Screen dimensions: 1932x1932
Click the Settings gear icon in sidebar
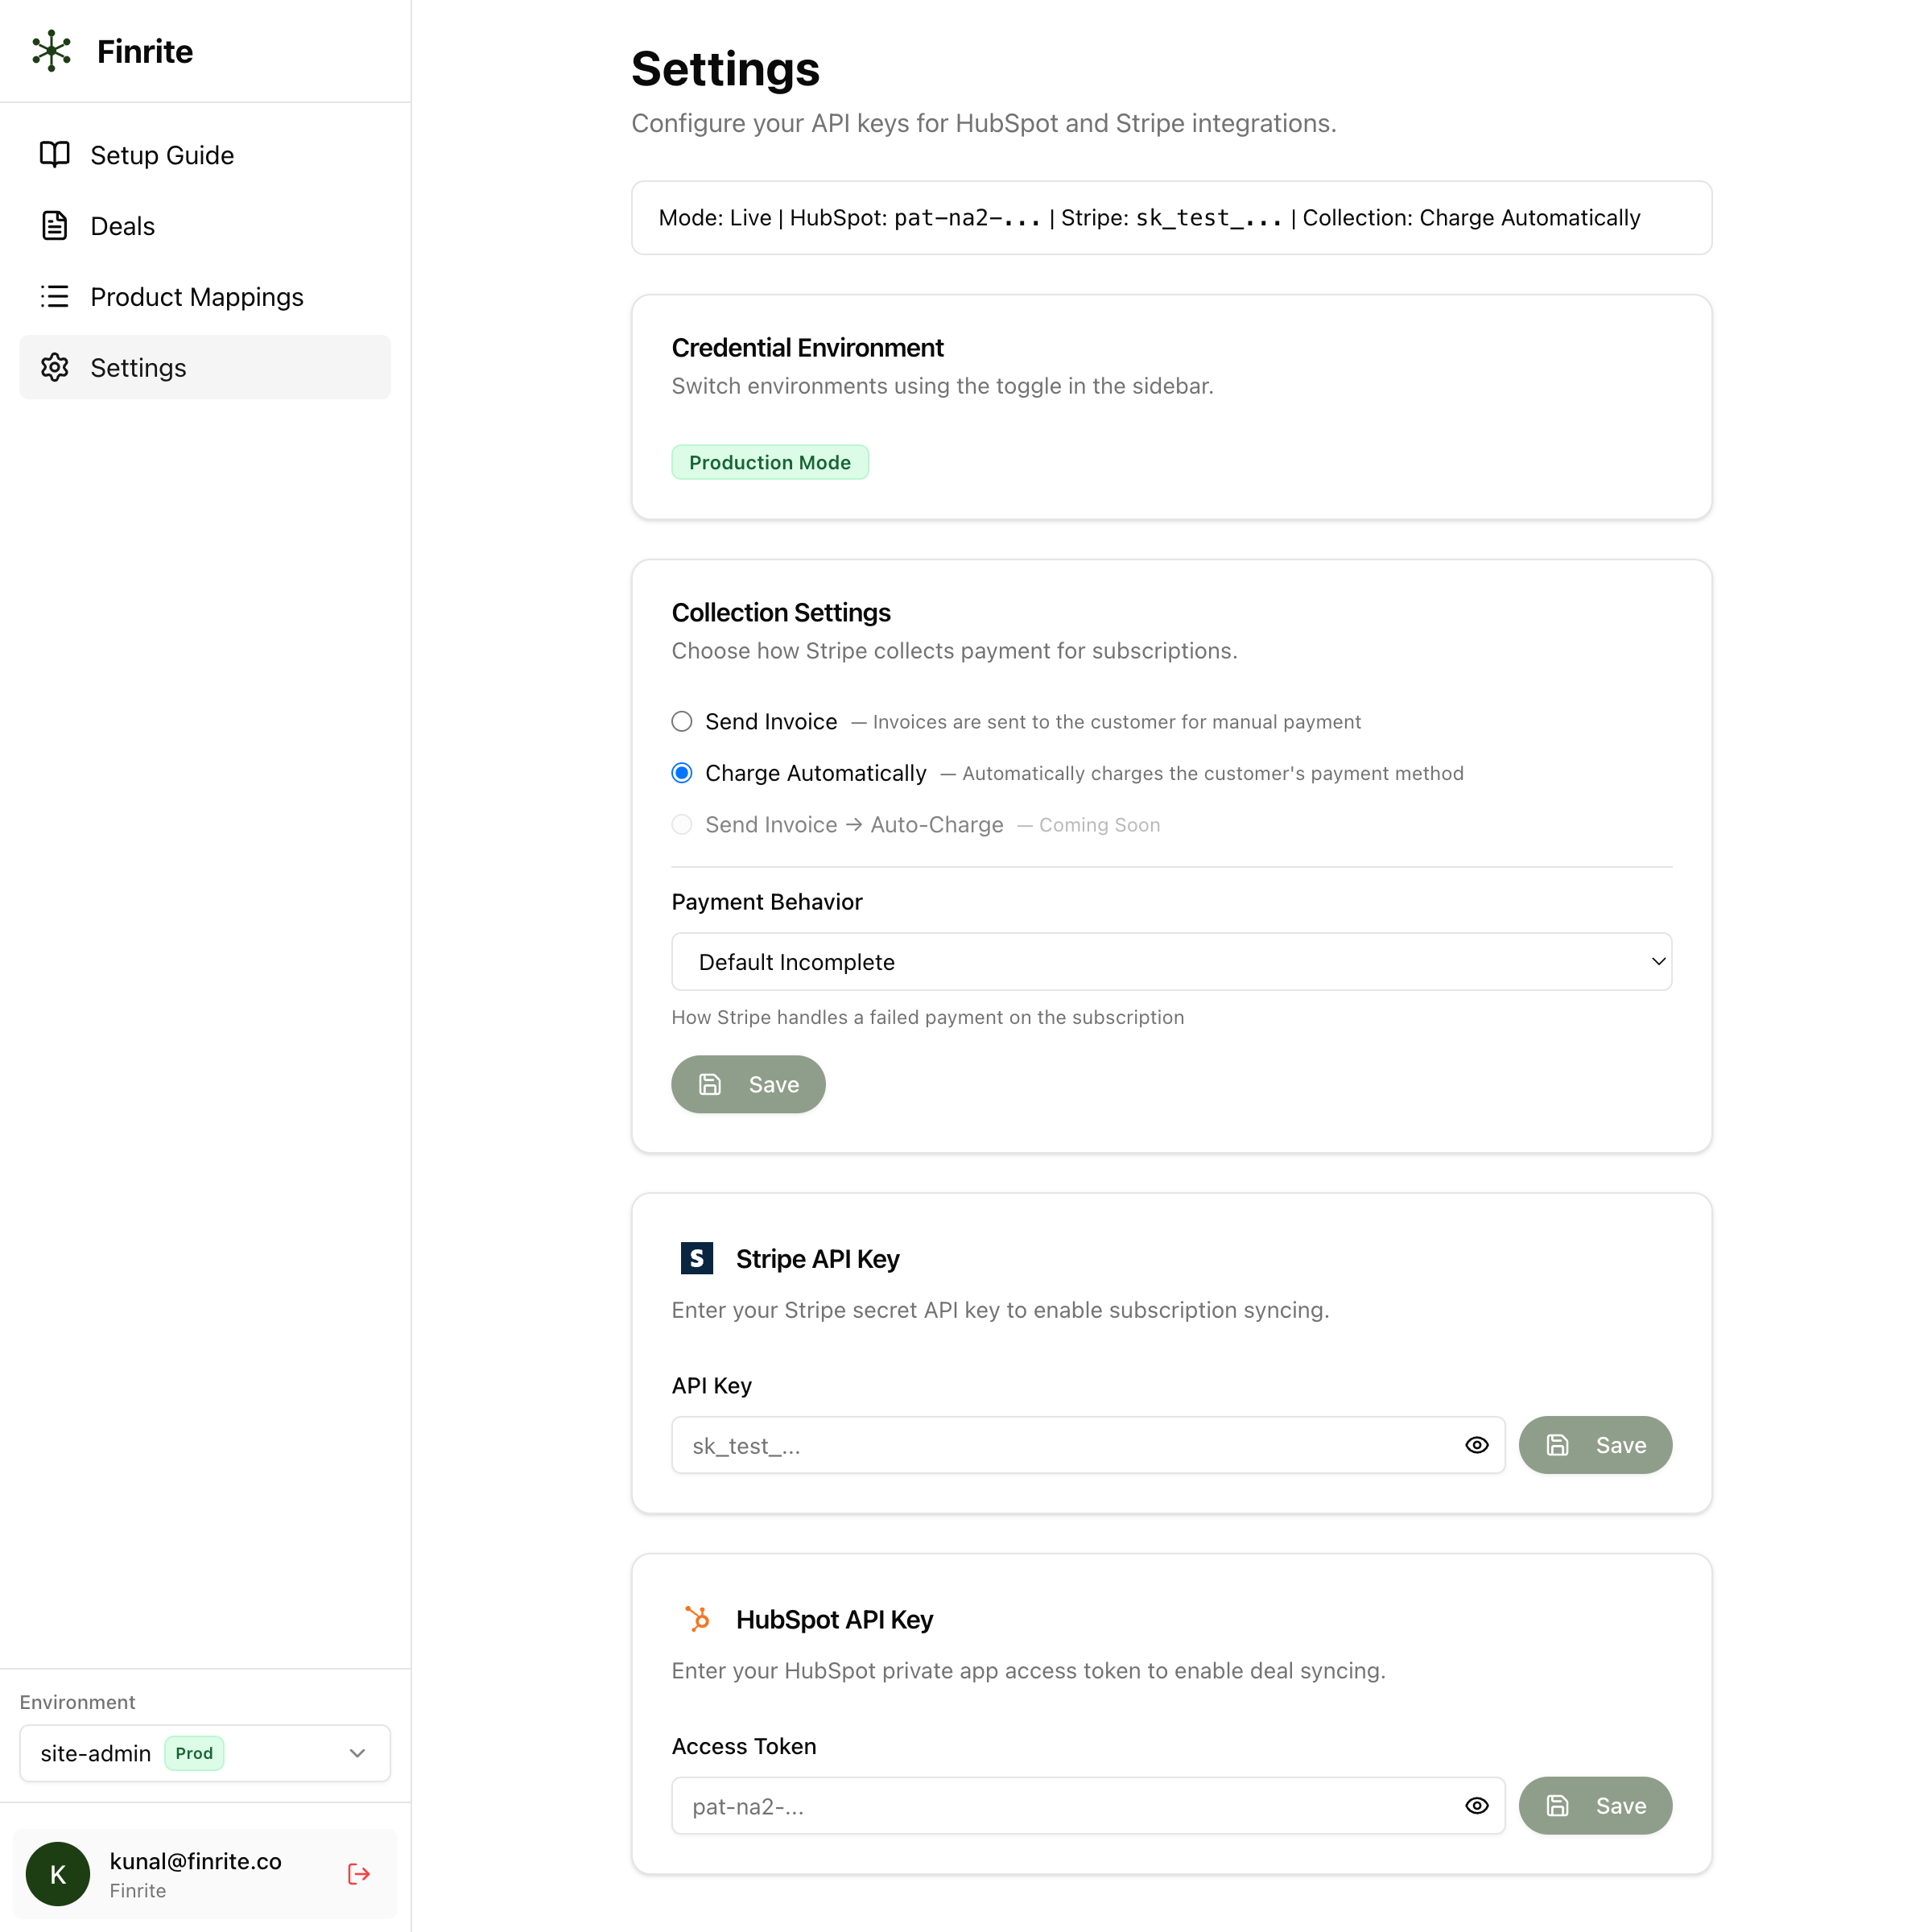[54, 367]
